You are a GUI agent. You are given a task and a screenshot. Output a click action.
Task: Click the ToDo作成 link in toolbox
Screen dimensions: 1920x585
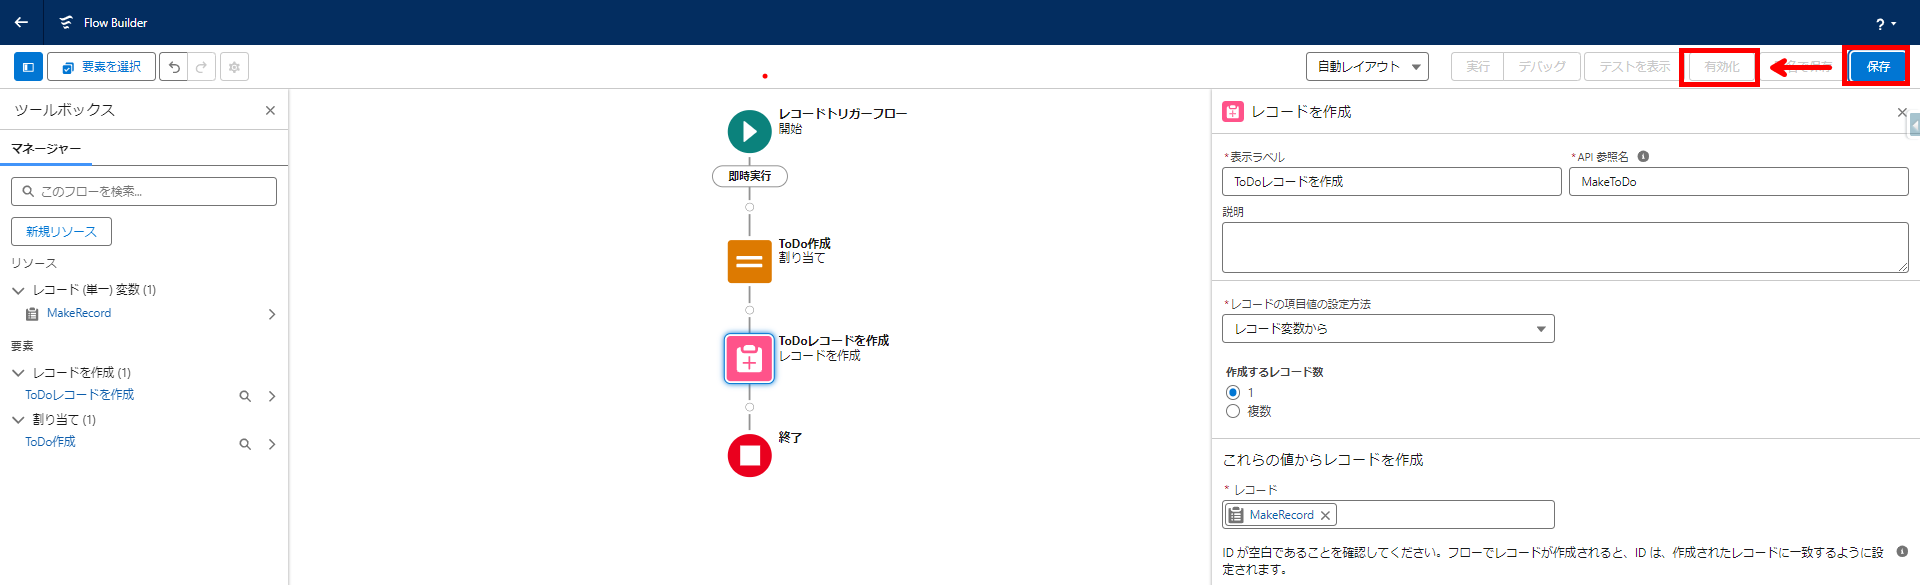click(x=50, y=442)
